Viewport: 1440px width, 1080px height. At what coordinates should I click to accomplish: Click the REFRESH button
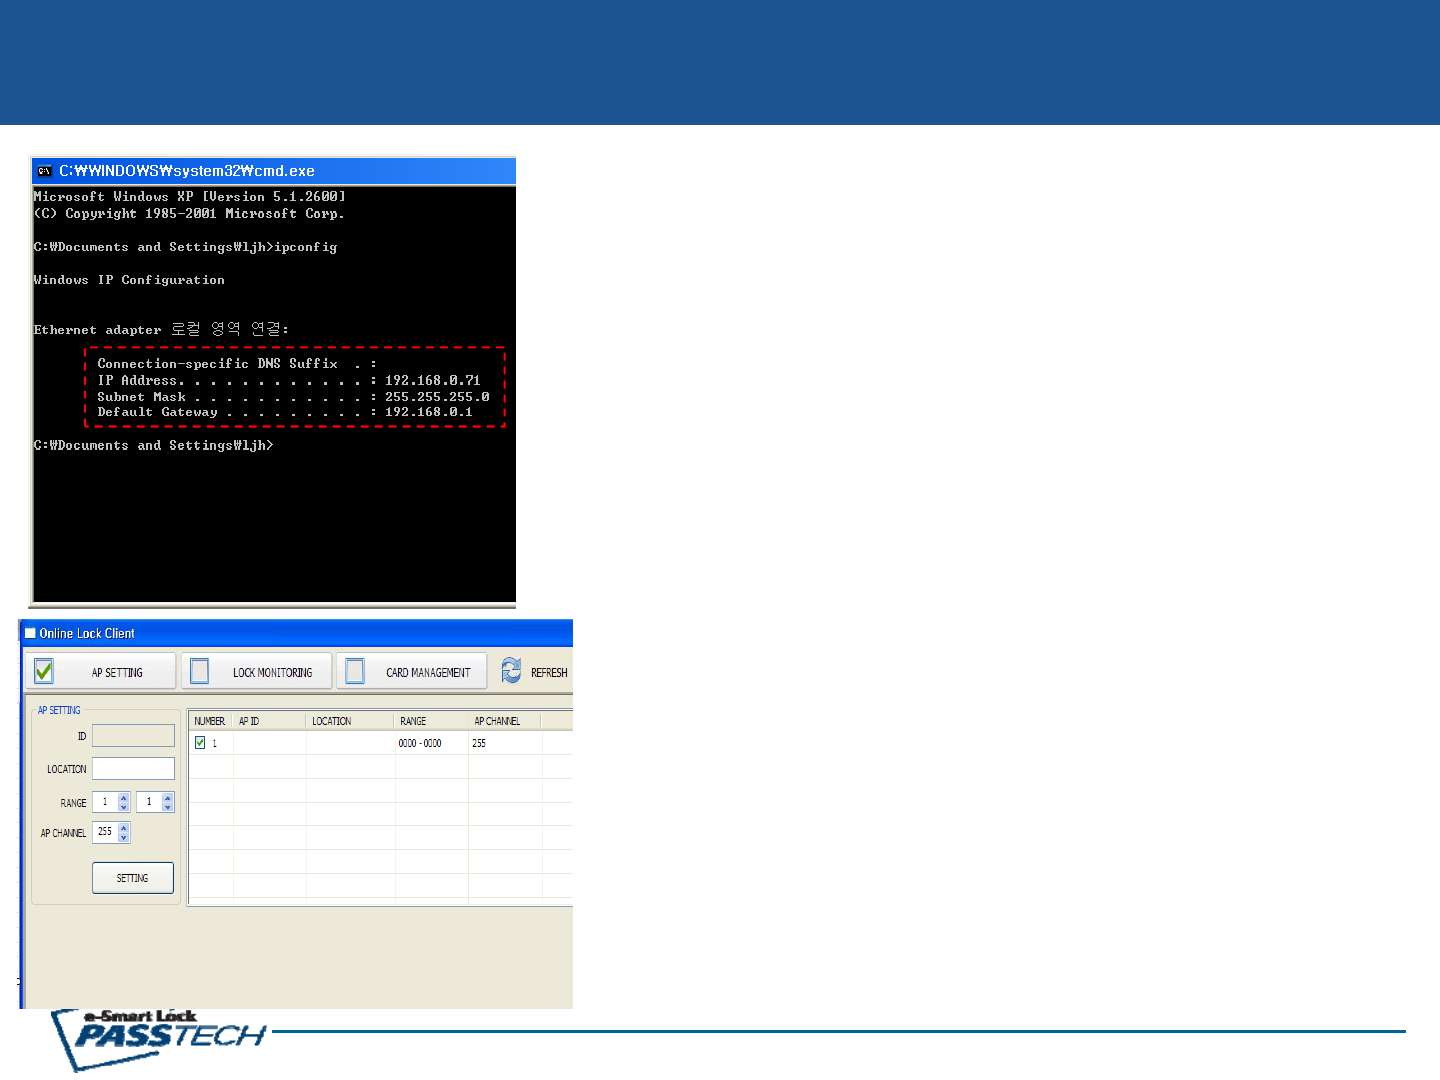click(534, 671)
